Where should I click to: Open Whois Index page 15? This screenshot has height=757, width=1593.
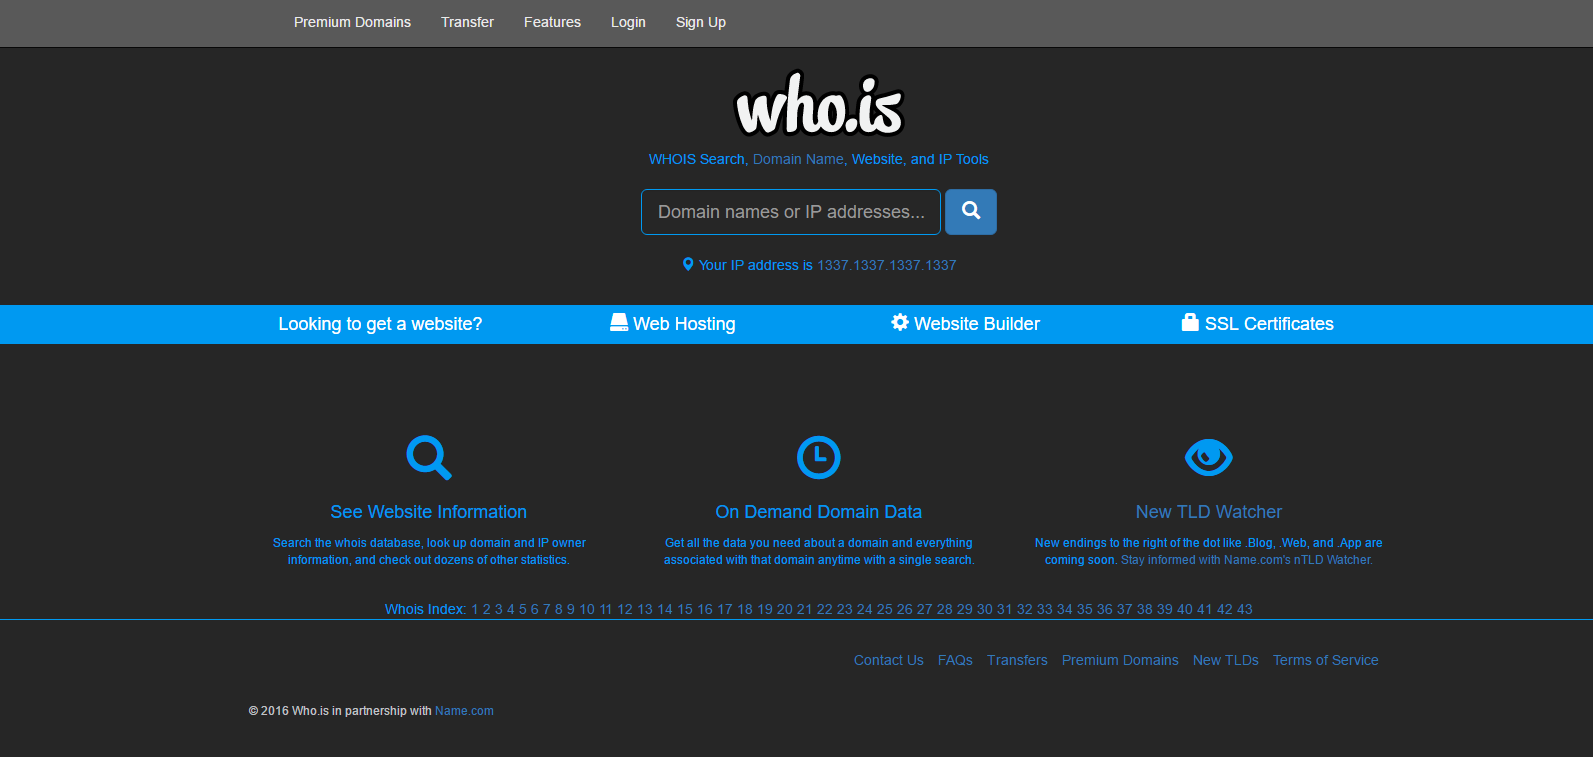[685, 609]
